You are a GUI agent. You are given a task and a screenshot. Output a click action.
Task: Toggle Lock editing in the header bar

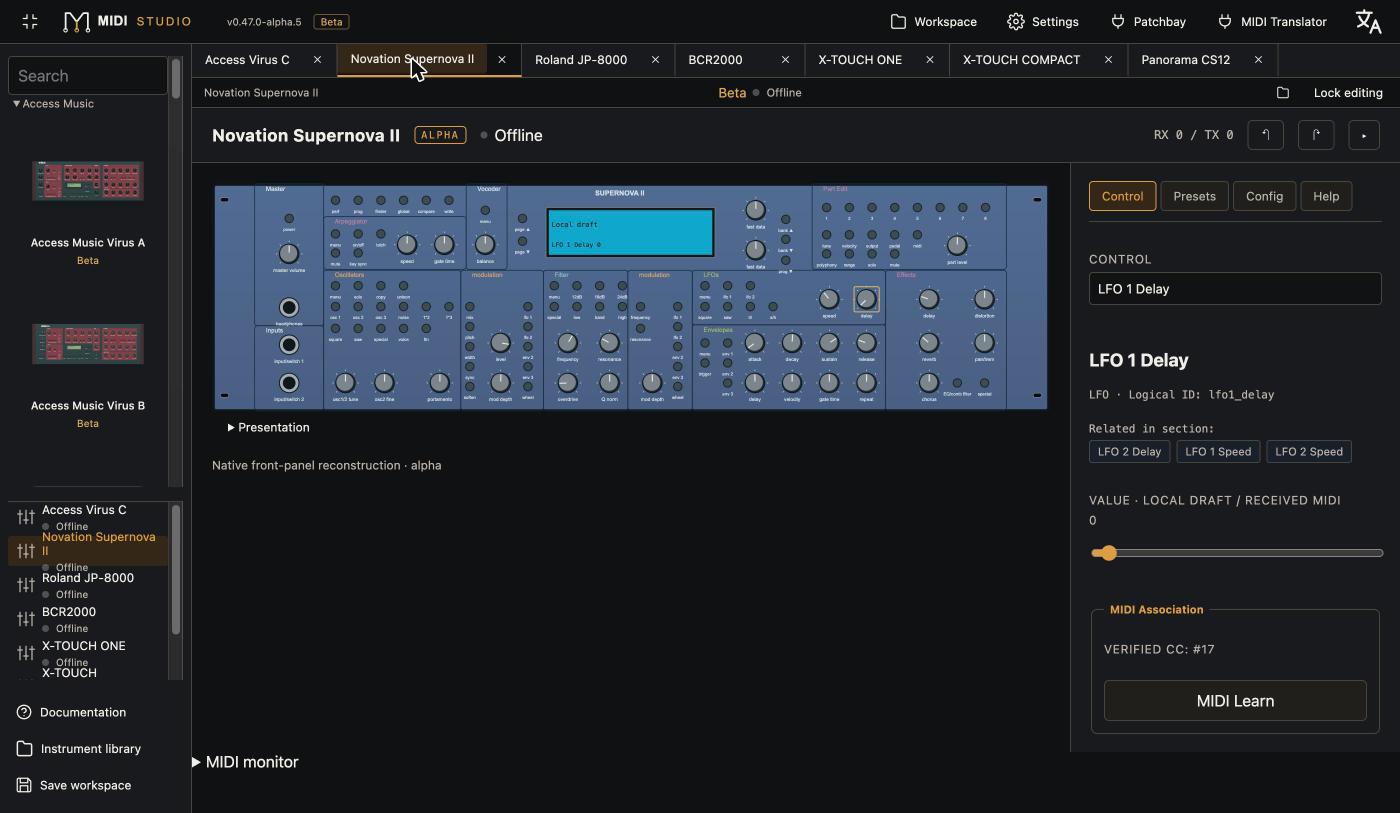[1348, 93]
